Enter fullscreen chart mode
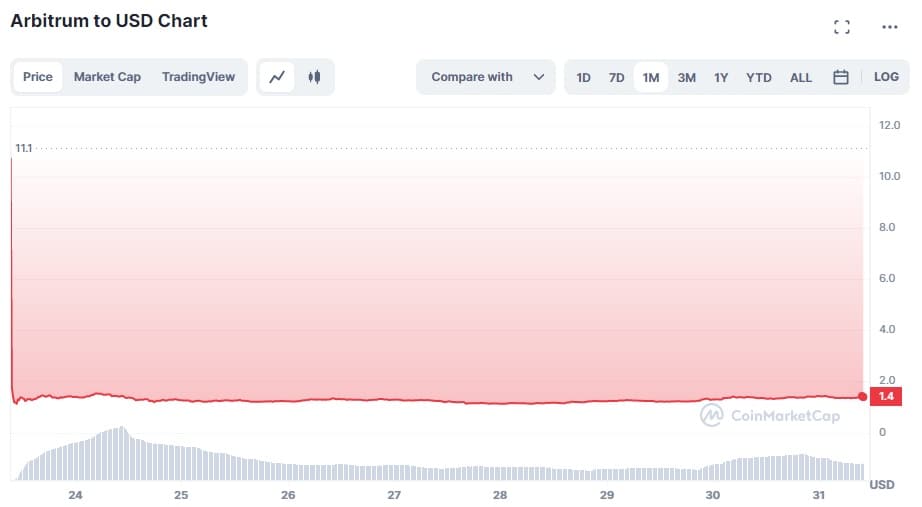The image size is (922, 507). (841, 27)
